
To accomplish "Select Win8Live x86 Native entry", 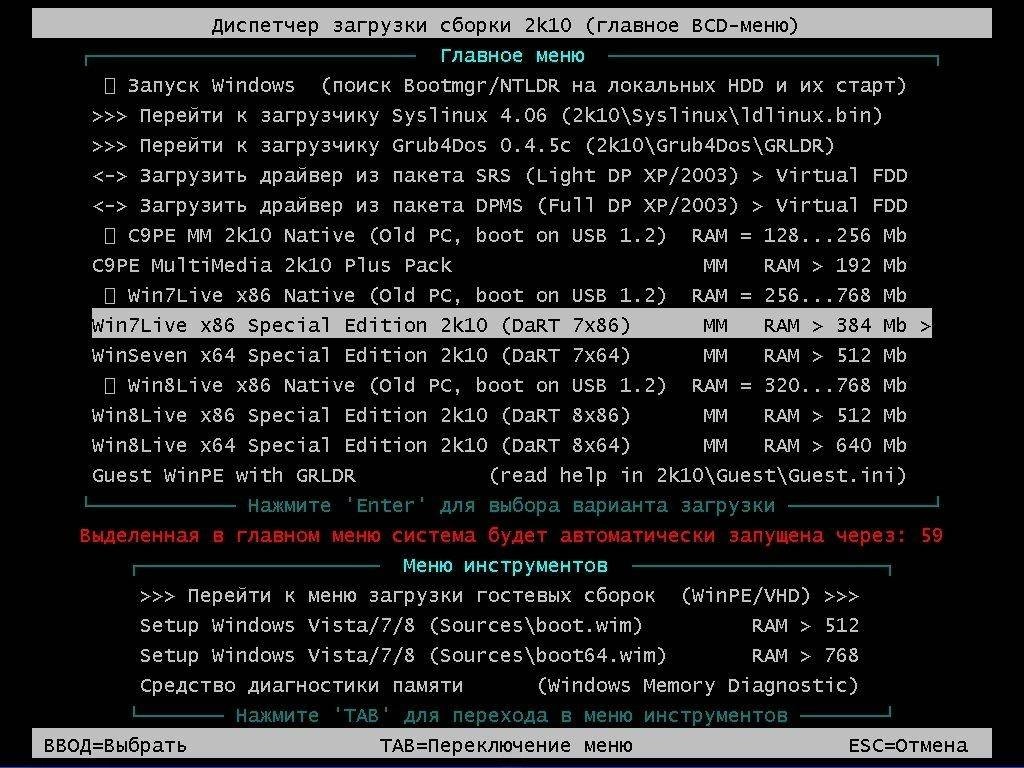I will point(505,386).
